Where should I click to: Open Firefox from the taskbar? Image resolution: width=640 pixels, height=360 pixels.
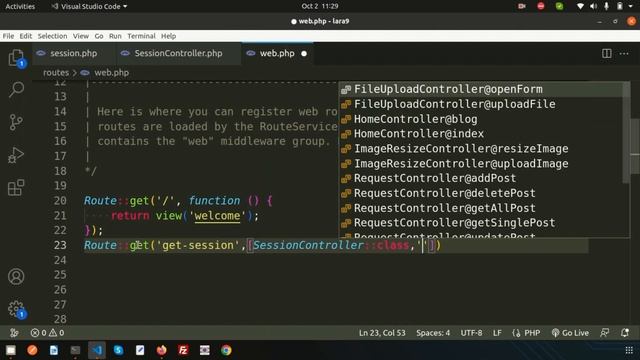(162, 350)
